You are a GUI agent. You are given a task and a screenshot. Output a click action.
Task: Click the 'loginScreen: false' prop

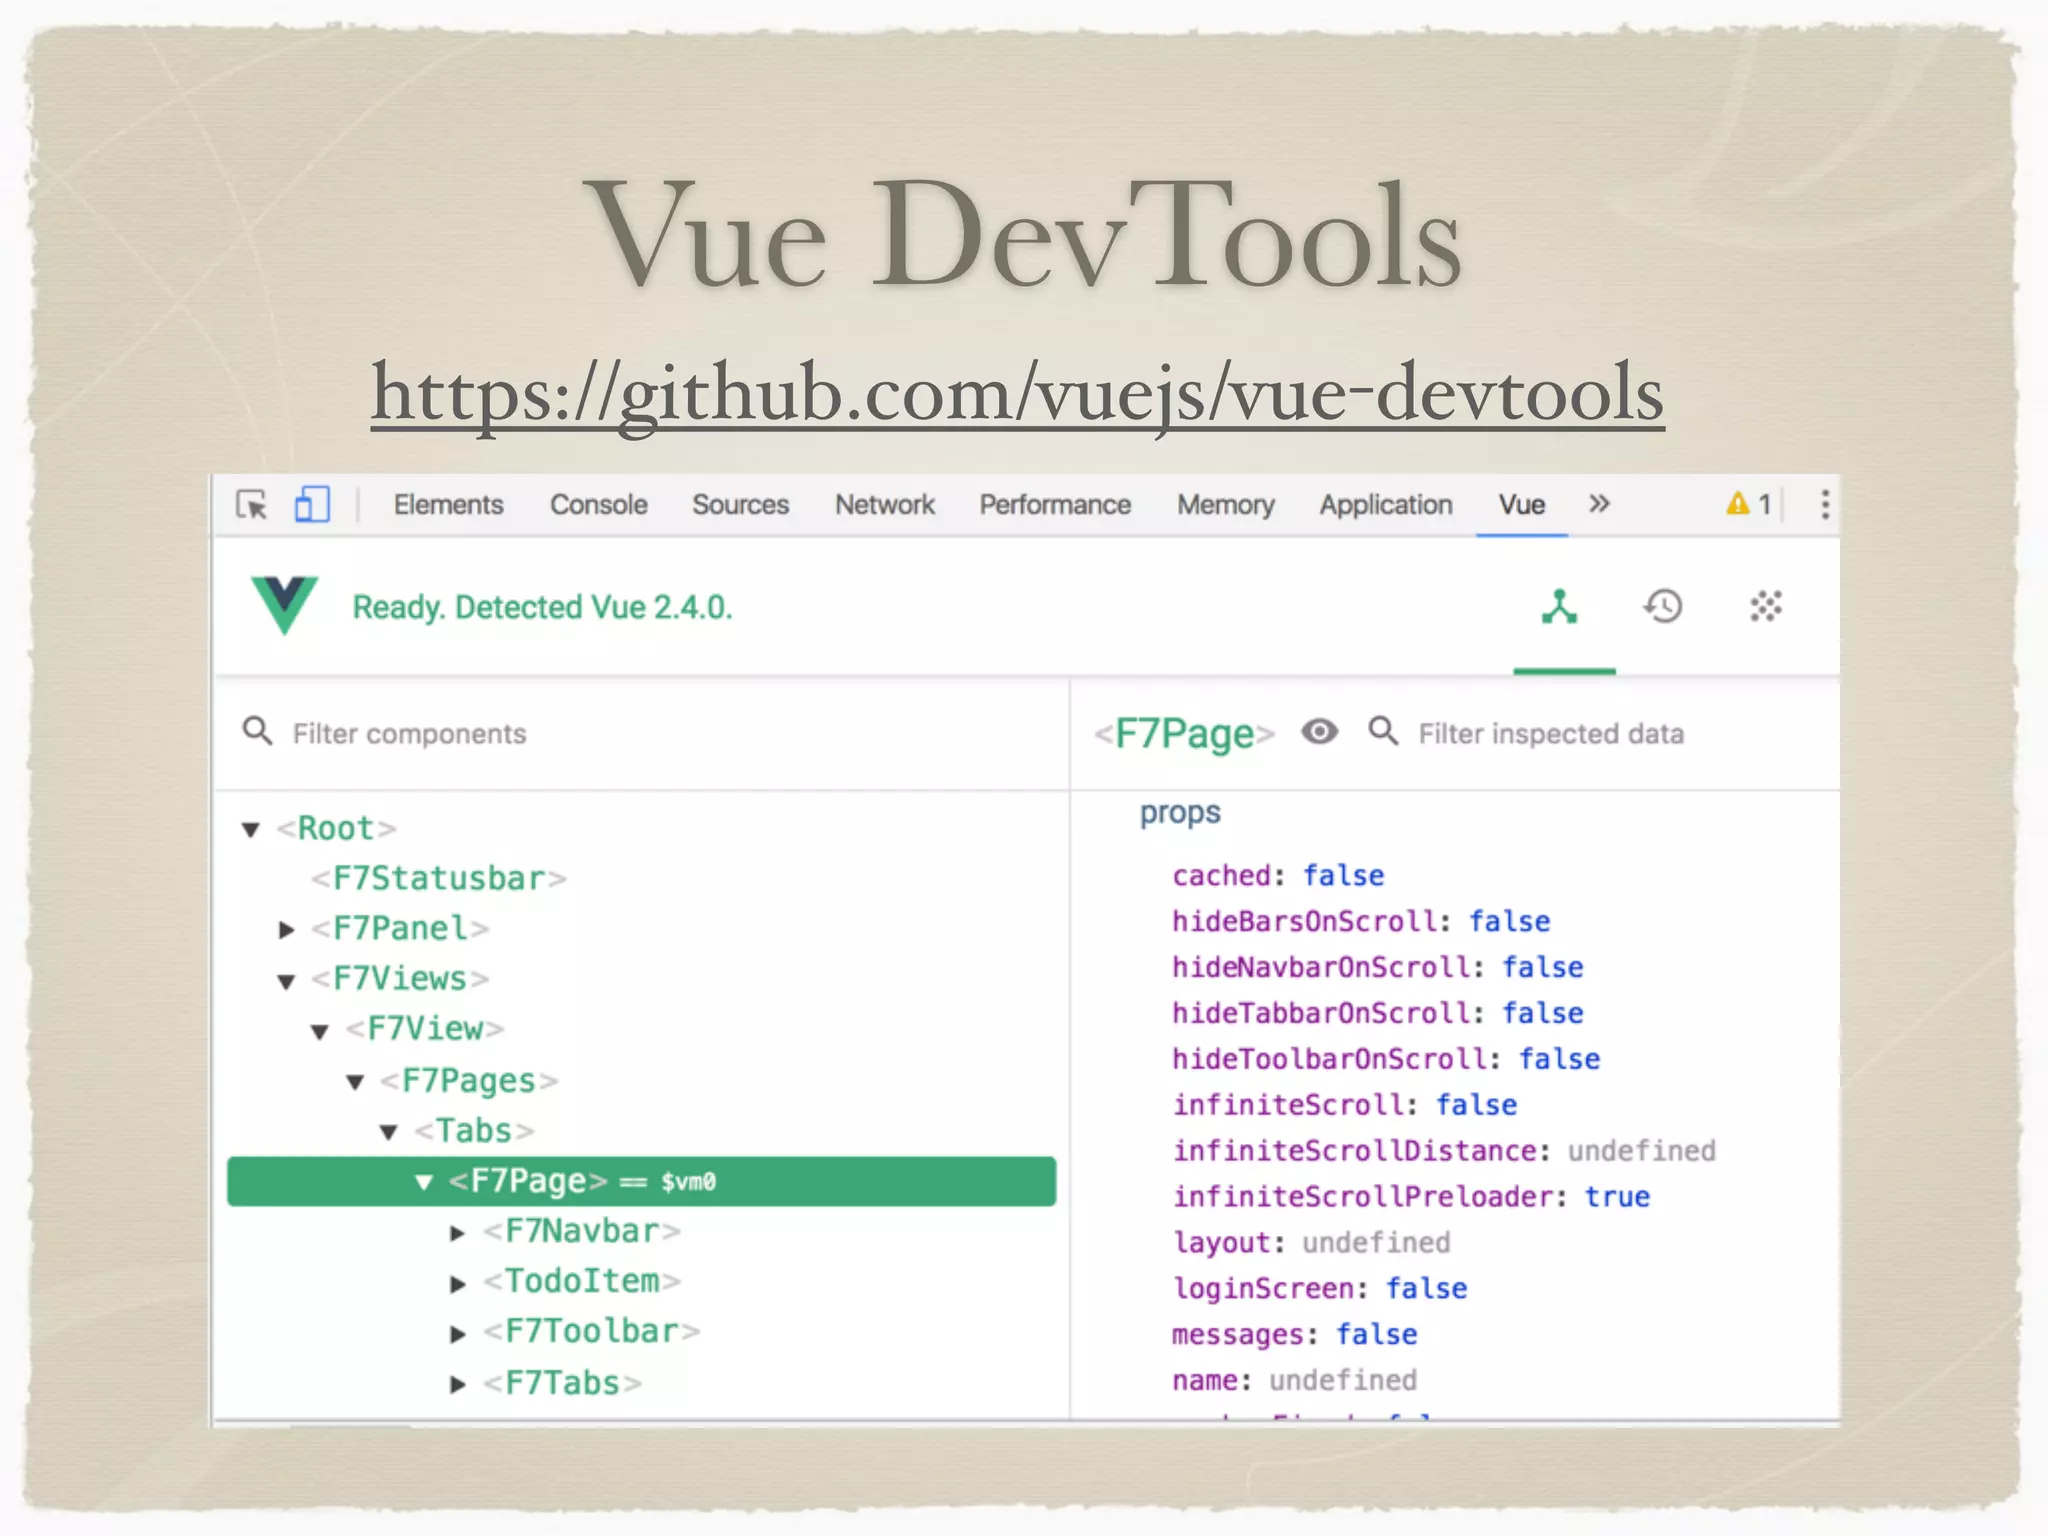1320,1289
